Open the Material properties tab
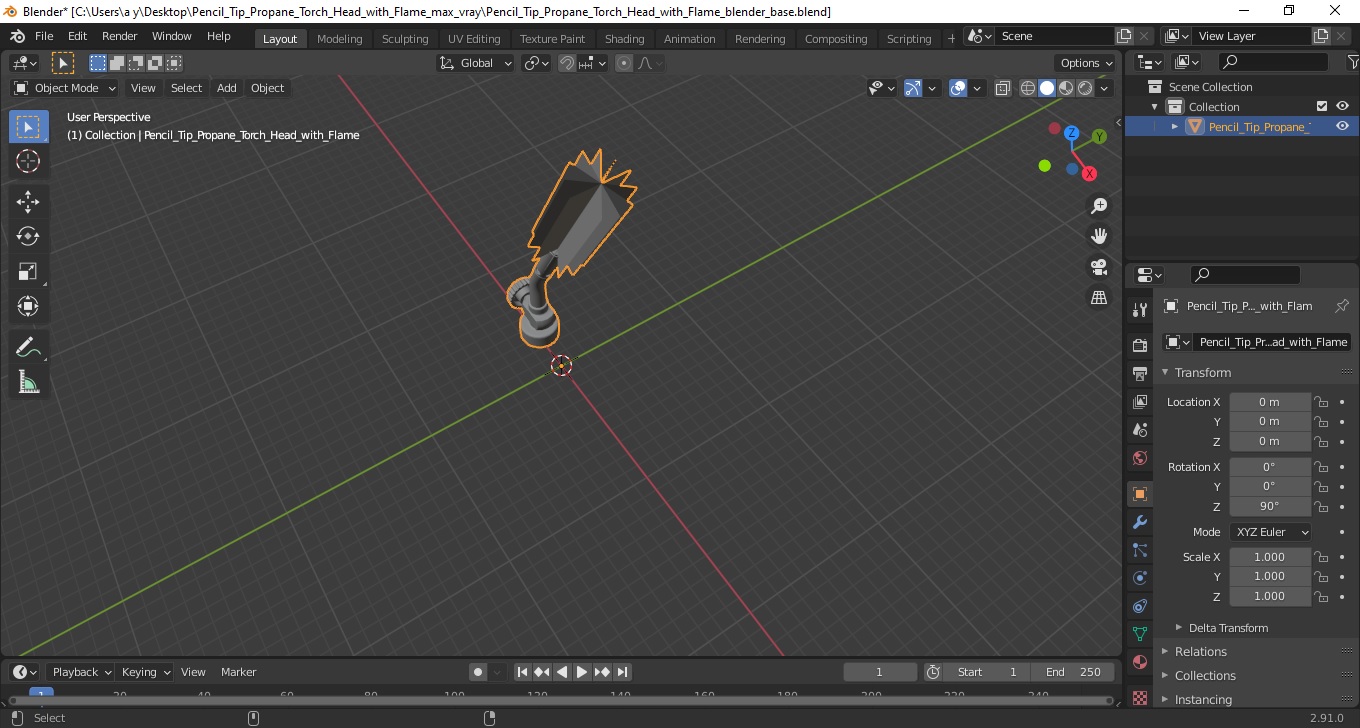This screenshot has height=728, width=1360. 1139,662
